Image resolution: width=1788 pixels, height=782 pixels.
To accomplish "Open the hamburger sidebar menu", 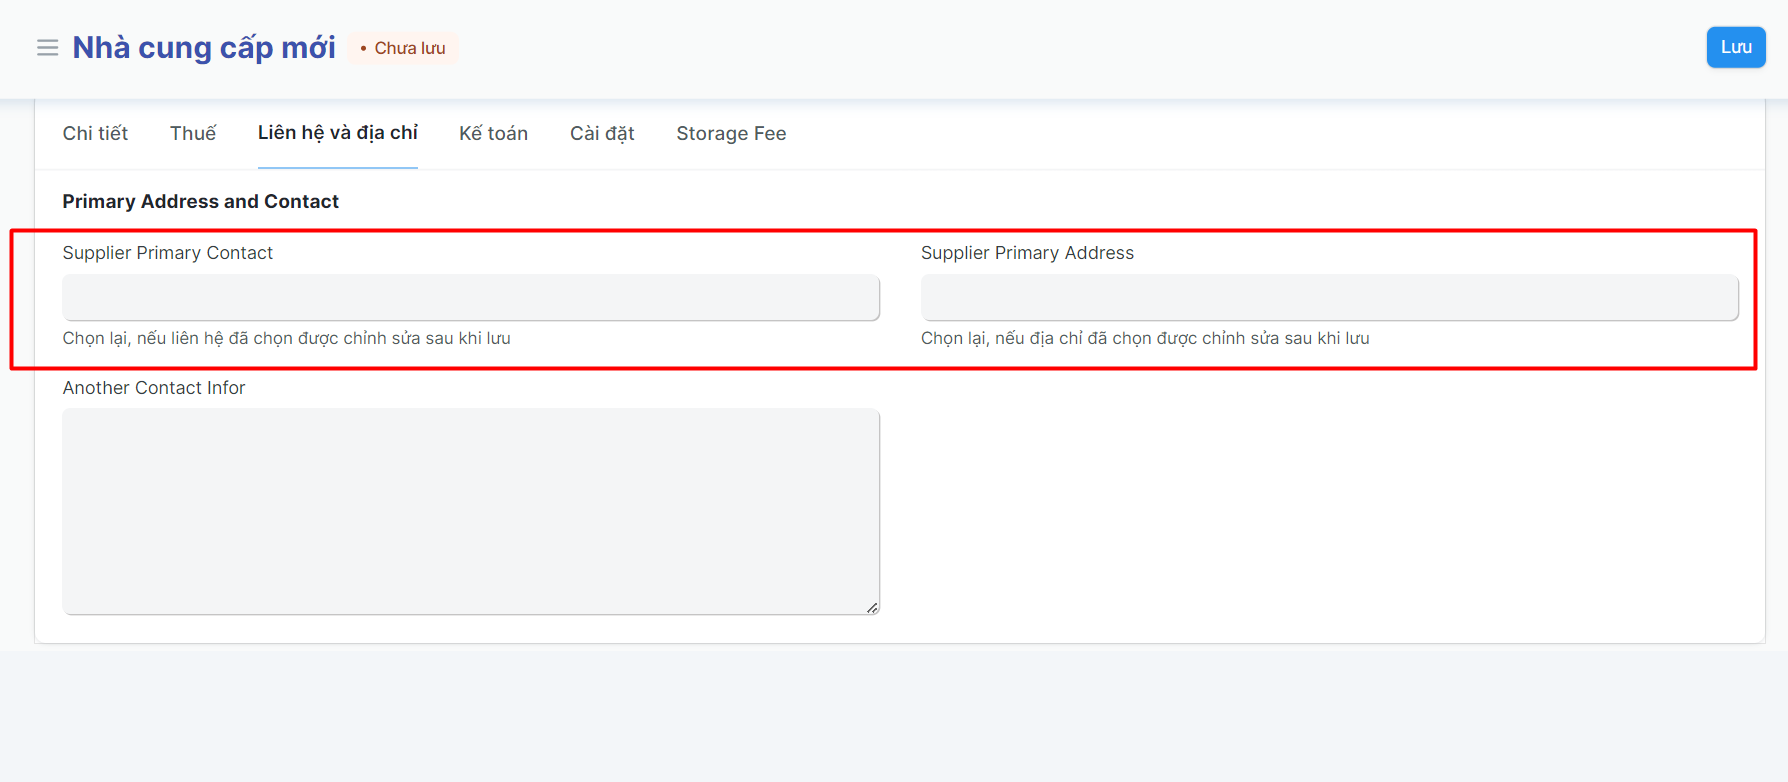I will click(47, 48).
